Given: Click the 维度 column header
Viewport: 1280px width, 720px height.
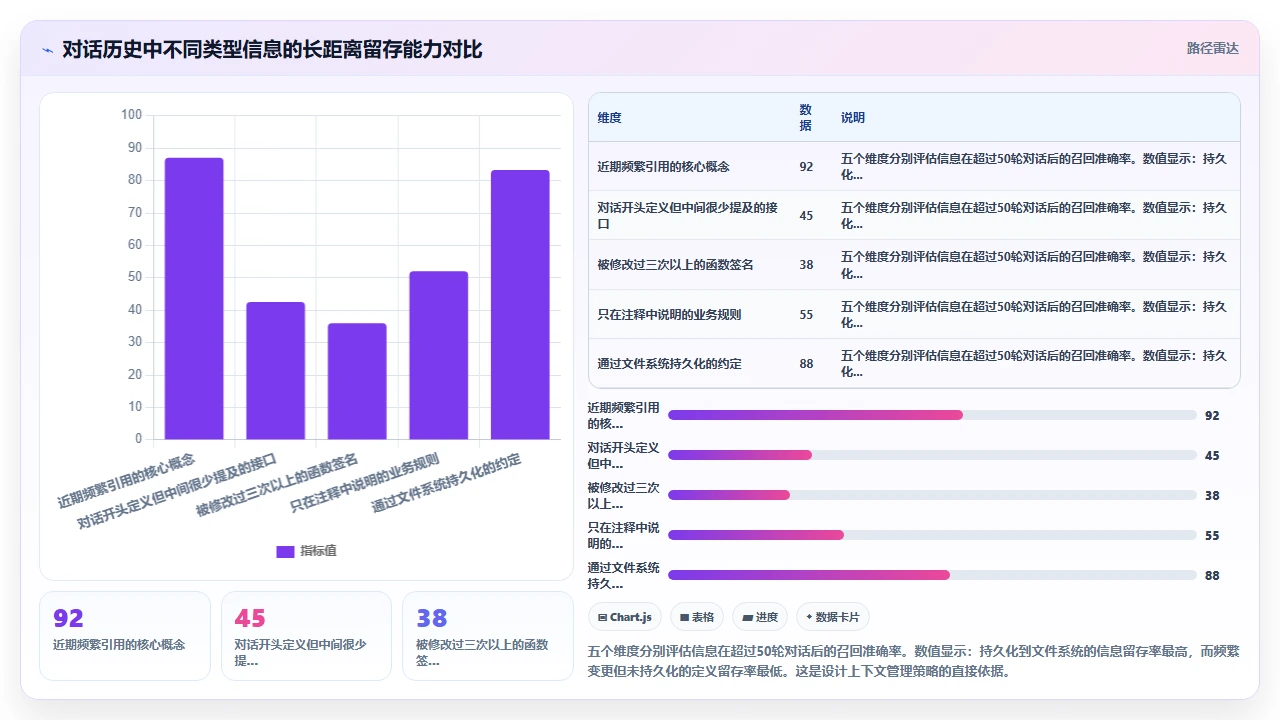Looking at the screenshot, I should pos(610,117).
